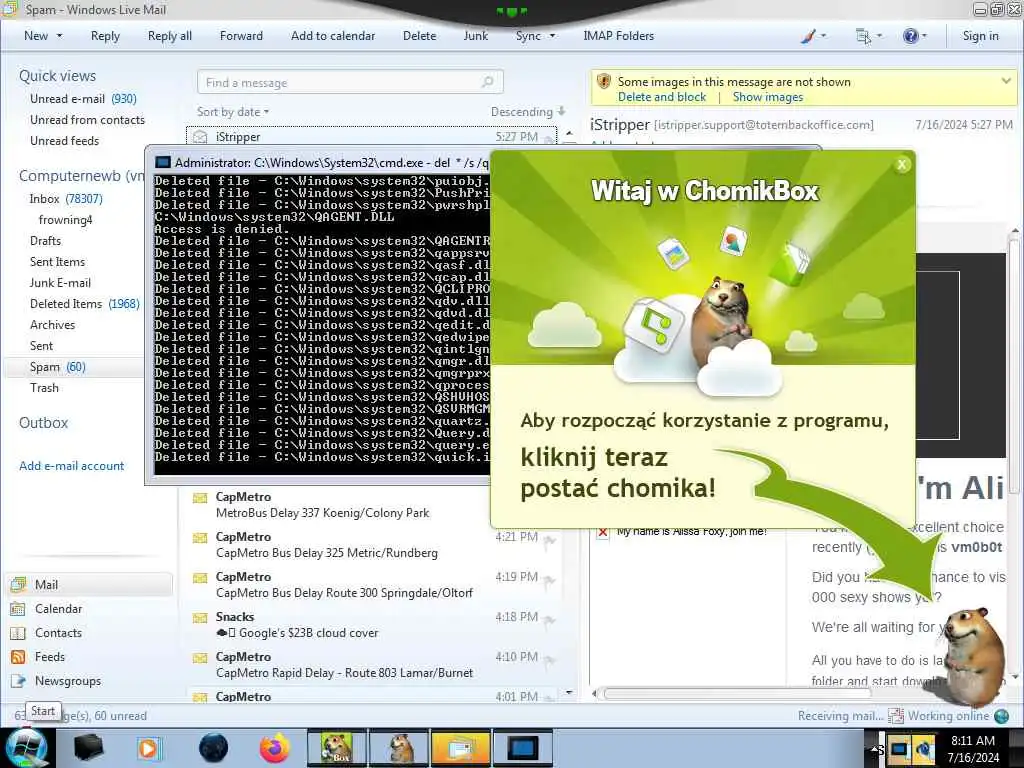Click Sign in
1024x768 pixels.
click(980, 37)
